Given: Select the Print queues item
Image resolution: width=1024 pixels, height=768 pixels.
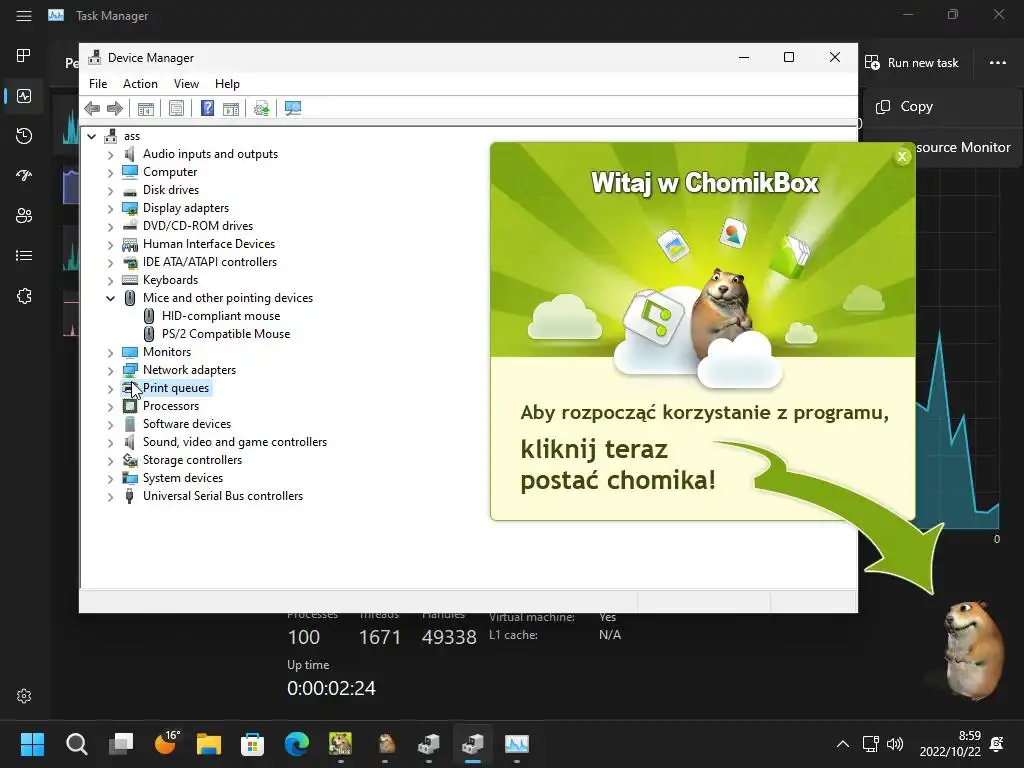Looking at the screenshot, I should click(176, 388).
